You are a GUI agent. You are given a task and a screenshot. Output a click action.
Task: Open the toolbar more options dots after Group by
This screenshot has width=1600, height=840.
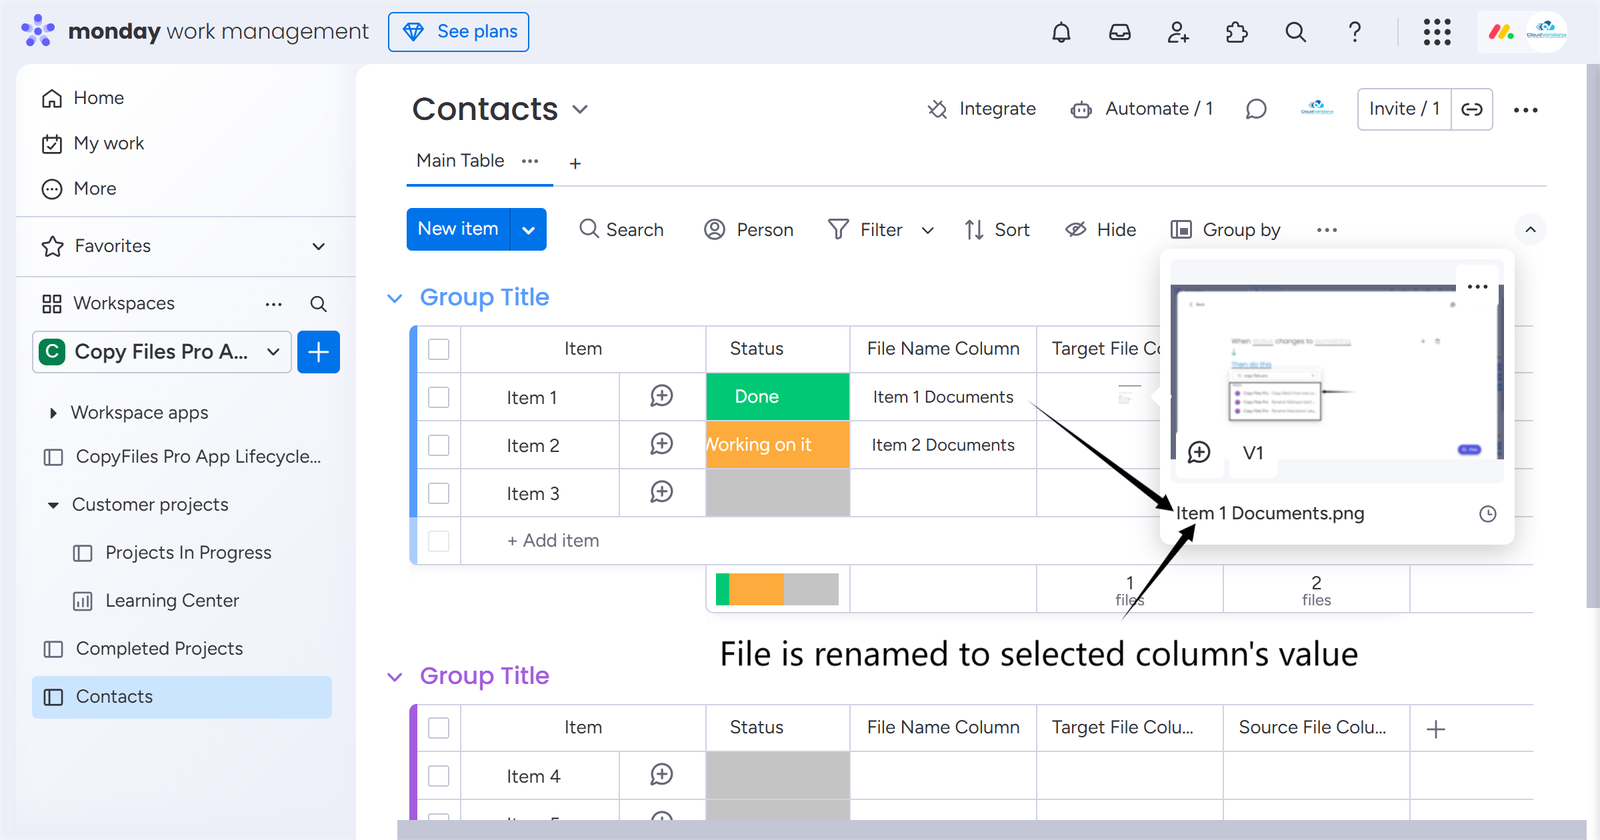(1327, 230)
